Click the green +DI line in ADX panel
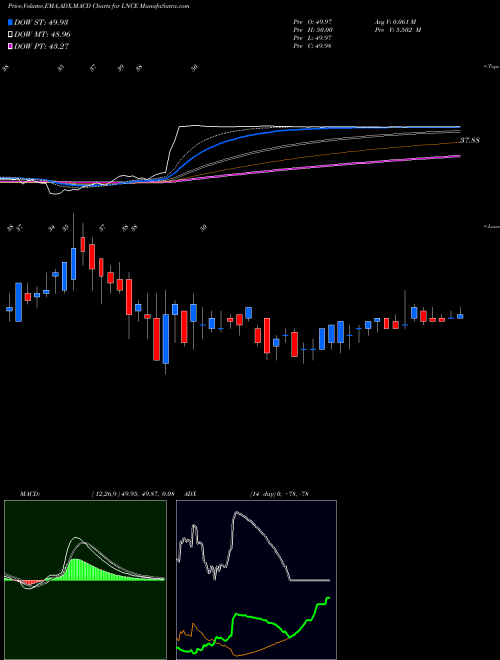The height and width of the screenshot is (660, 500). (x=253, y=617)
